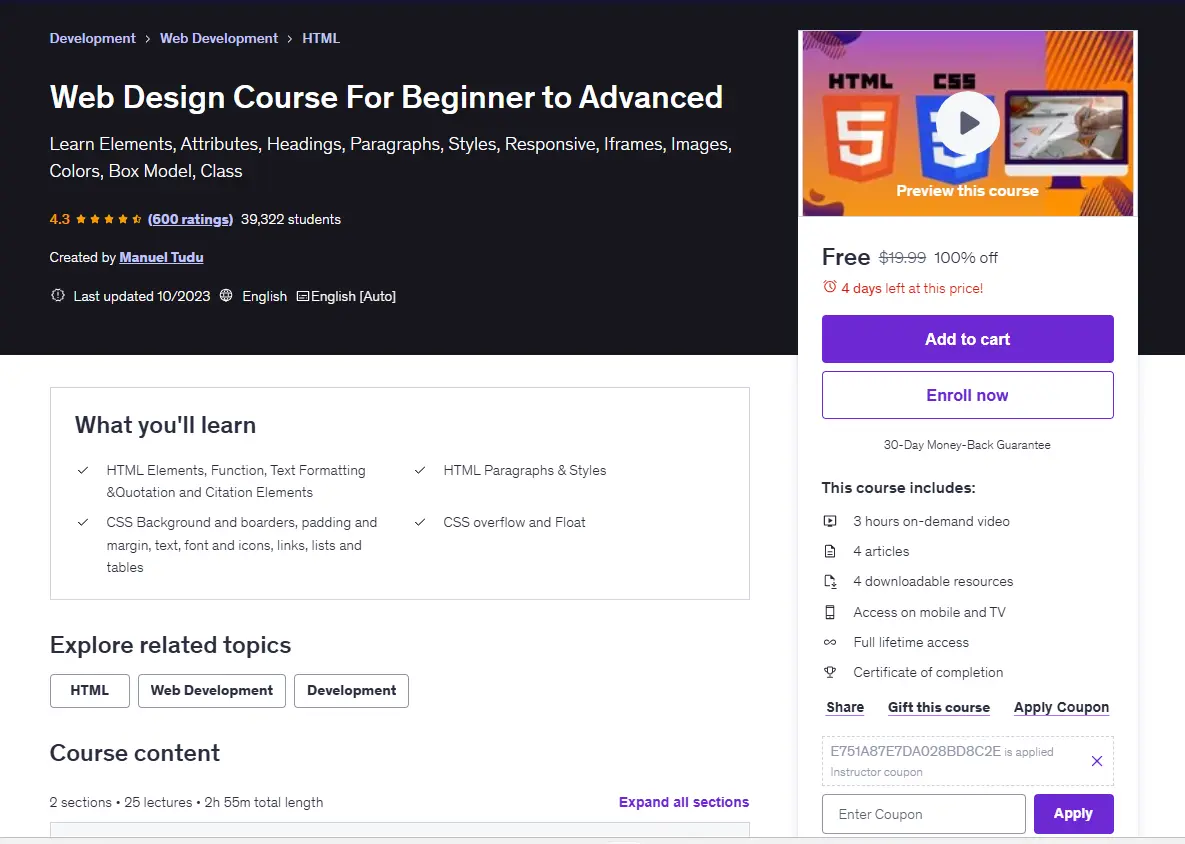Screen dimensions: 1185x844
Task: Click the 'What you'll learn' heading
Action: click(166, 425)
